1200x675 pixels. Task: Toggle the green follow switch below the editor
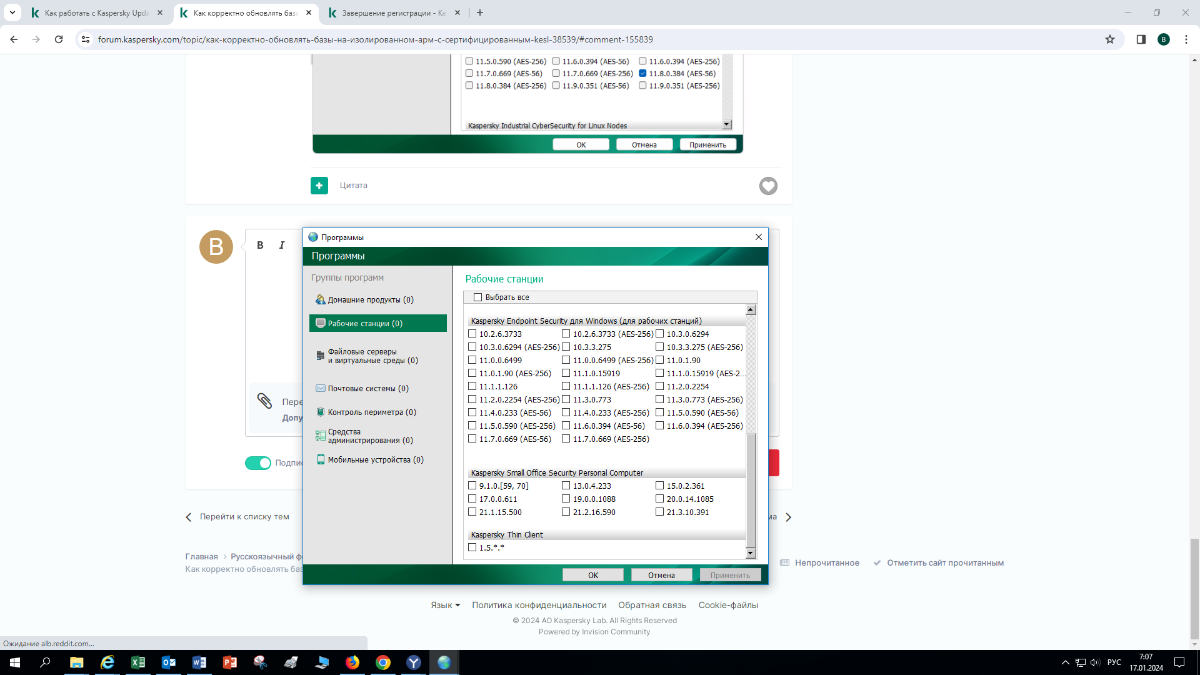(x=258, y=463)
